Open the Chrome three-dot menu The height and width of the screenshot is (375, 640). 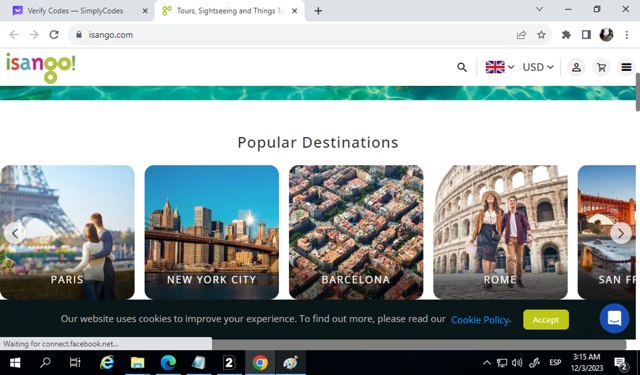click(x=627, y=35)
